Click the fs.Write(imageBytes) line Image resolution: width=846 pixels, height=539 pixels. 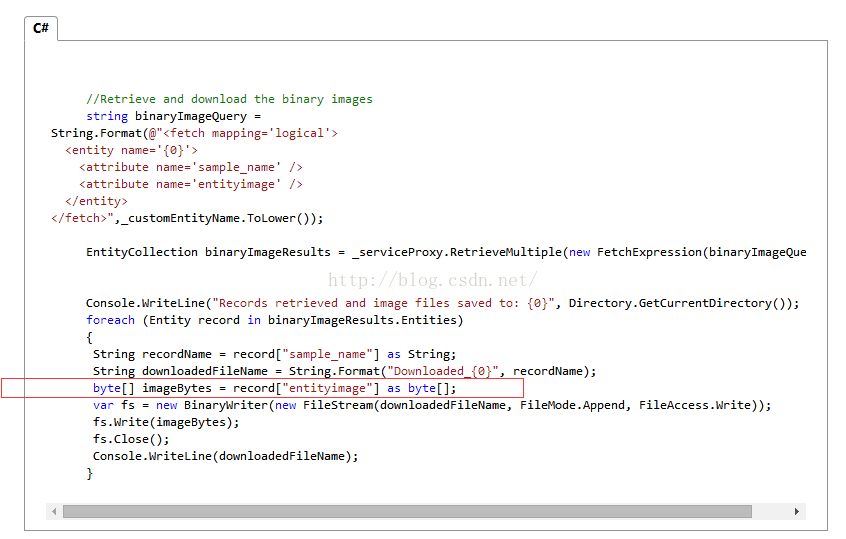coord(166,422)
